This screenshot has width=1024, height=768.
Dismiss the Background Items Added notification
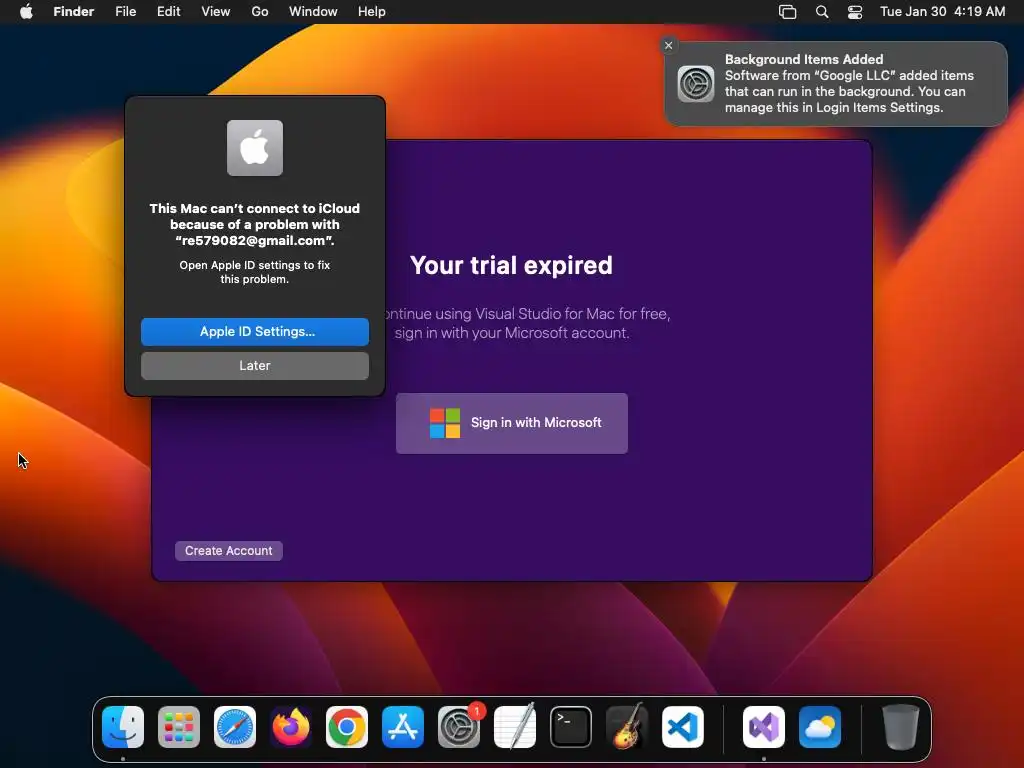(x=668, y=45)
